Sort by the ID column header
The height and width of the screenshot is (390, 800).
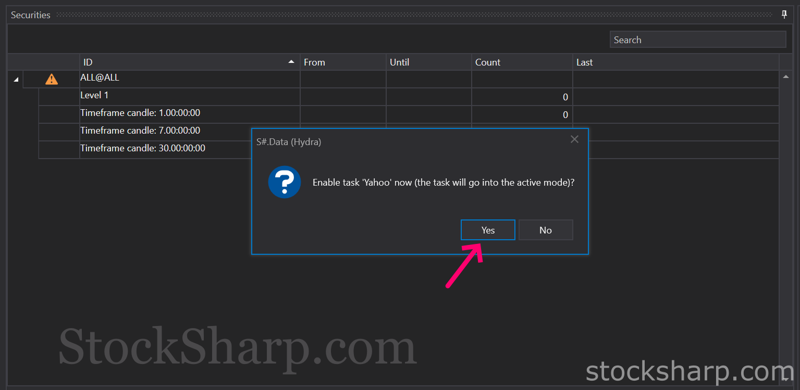(x=189, y=62)
